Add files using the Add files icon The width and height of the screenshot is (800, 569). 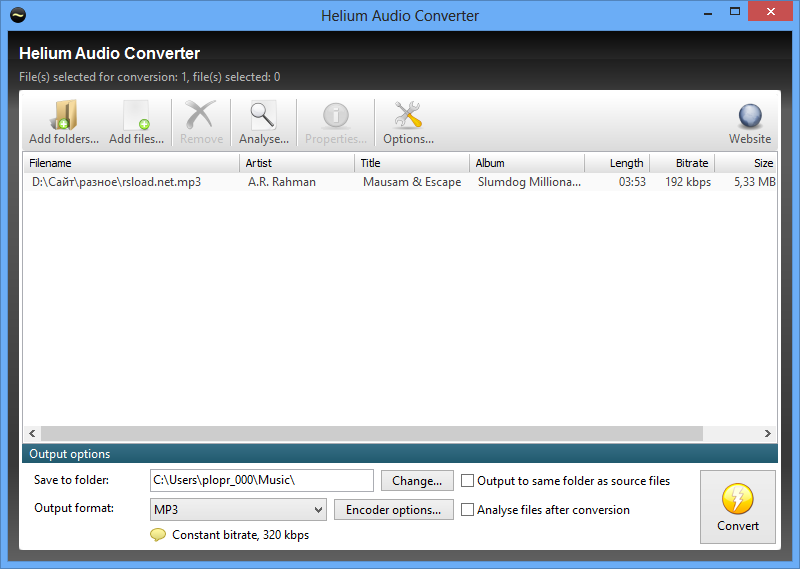pyautogui.click(x=136, y=122)
